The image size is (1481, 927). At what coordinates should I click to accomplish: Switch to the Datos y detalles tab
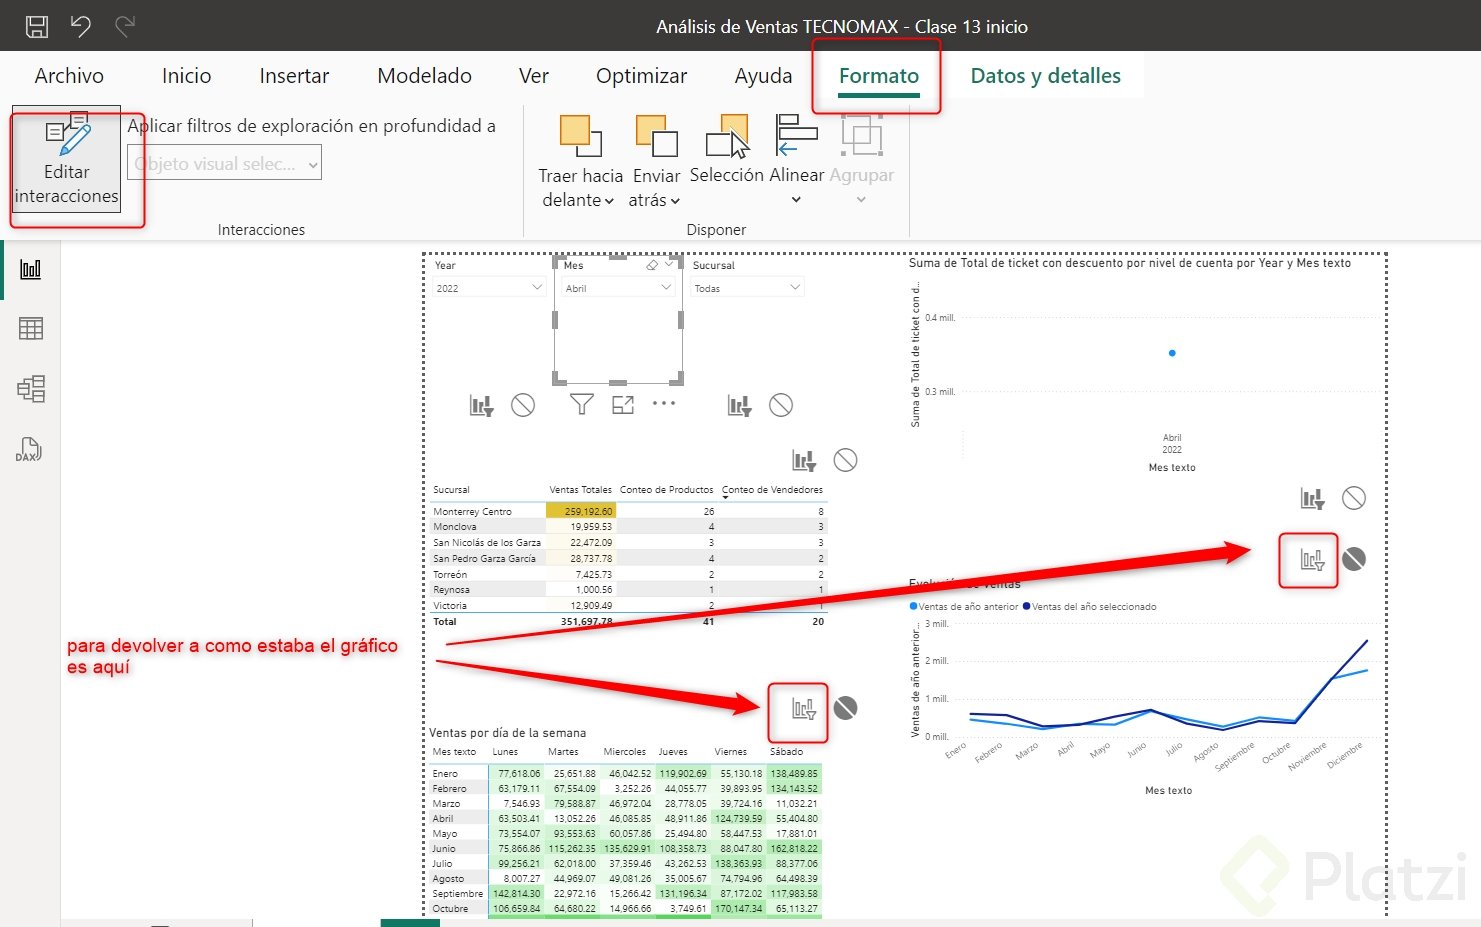coord(1046,76)
